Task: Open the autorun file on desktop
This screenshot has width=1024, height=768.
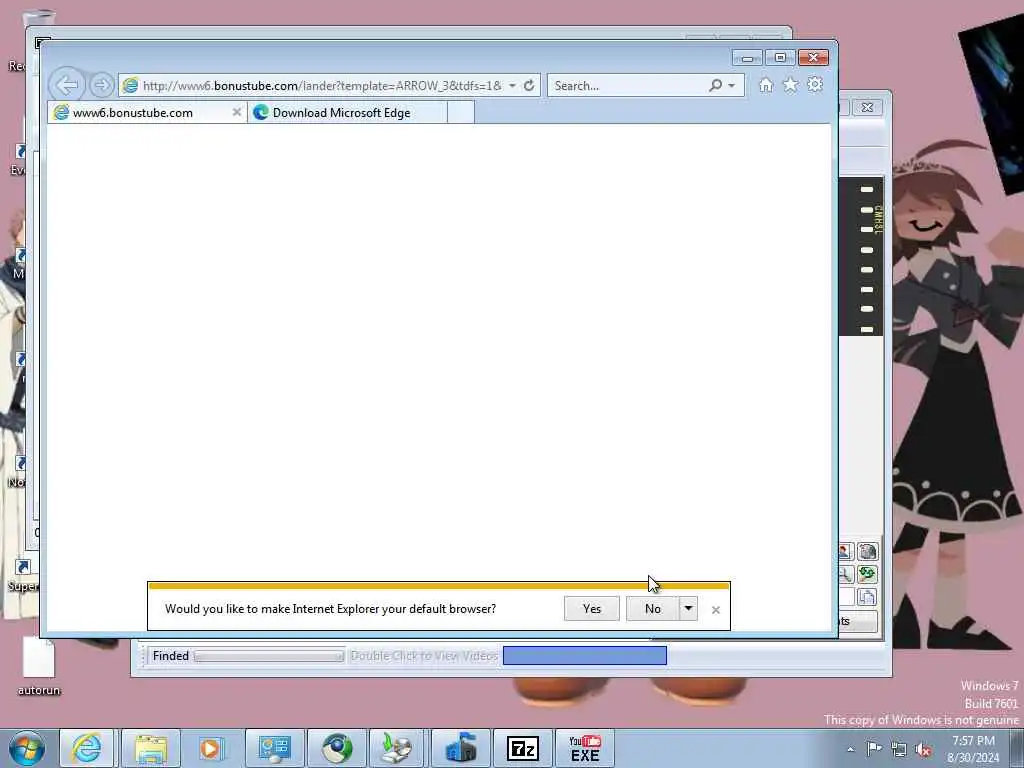Action: point(39,667)
